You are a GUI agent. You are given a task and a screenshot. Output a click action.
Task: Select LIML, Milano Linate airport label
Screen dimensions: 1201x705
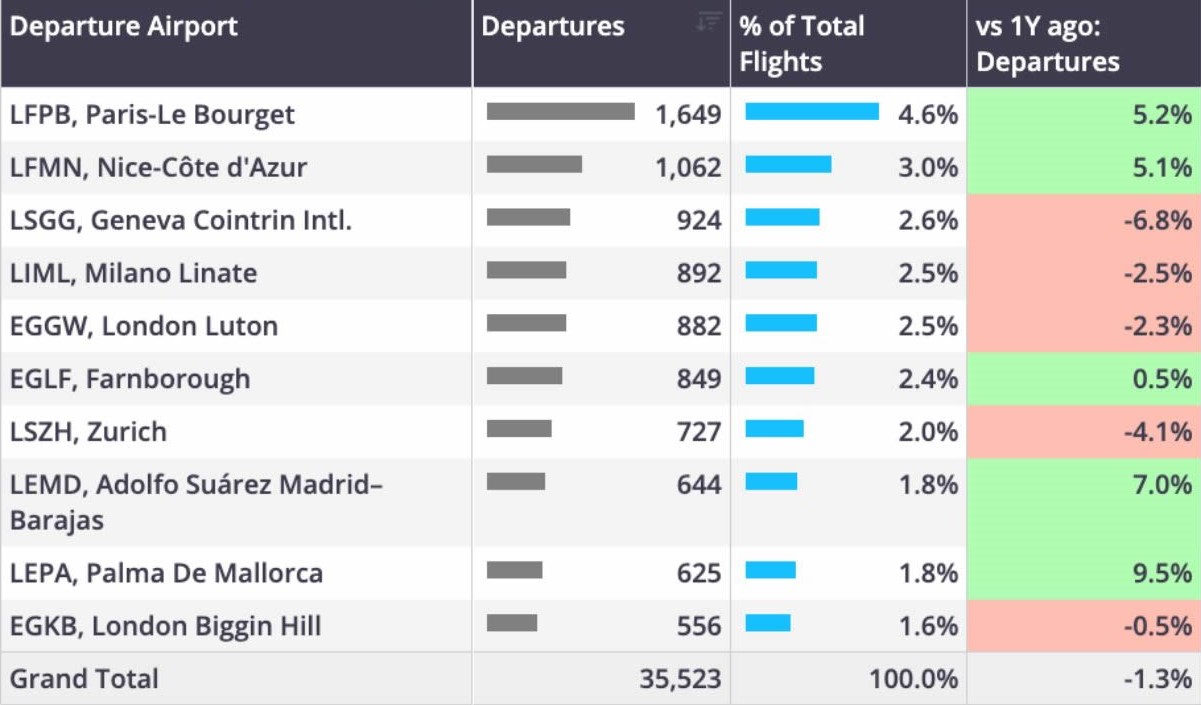point(133,273)
